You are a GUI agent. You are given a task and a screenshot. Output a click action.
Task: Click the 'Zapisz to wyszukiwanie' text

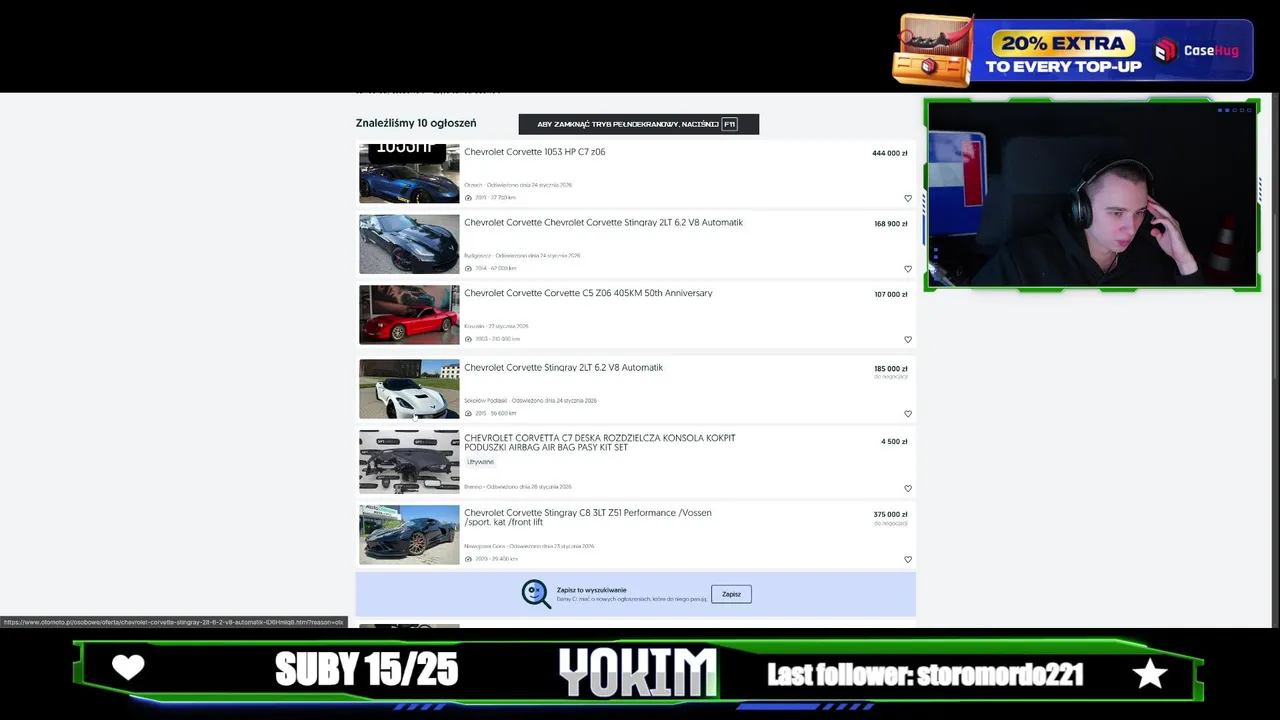[x=591, y=590]
